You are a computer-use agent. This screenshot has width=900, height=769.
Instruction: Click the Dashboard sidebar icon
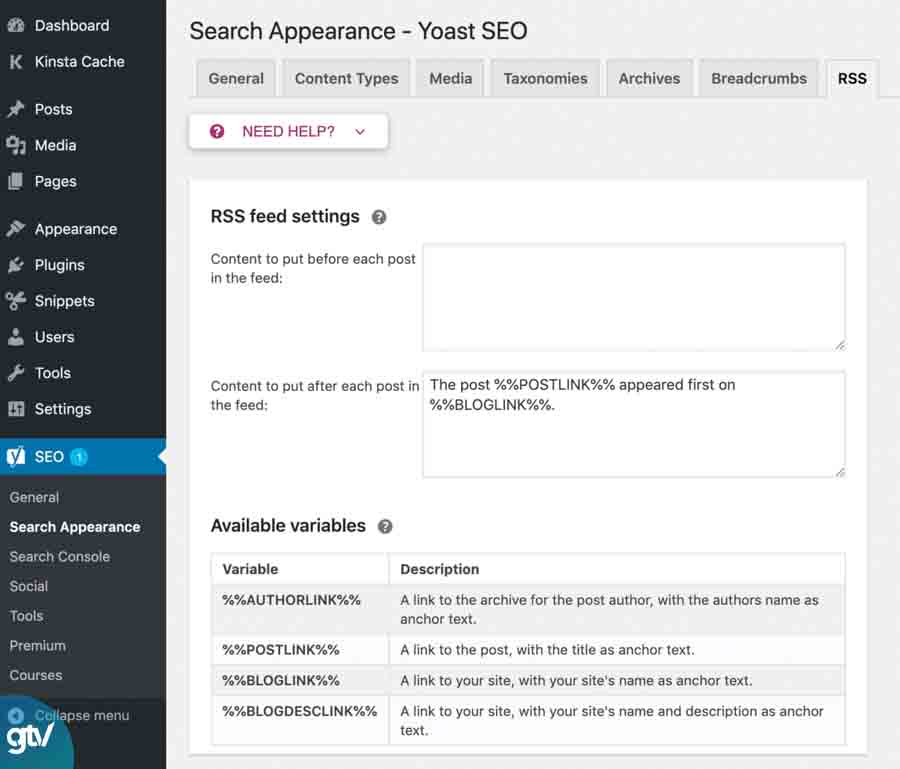14,24
